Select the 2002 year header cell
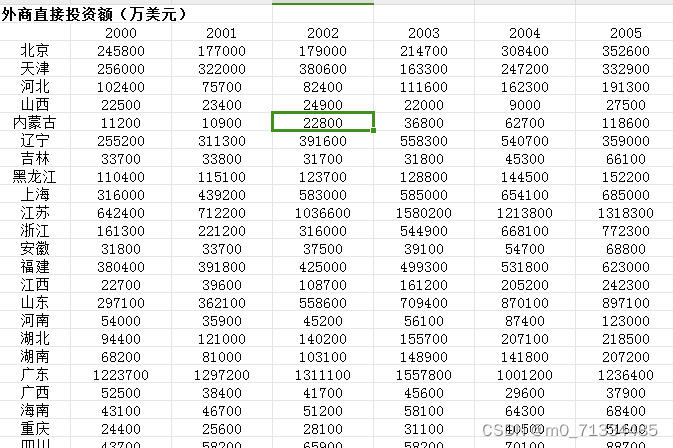 click(x=323, y=33)
